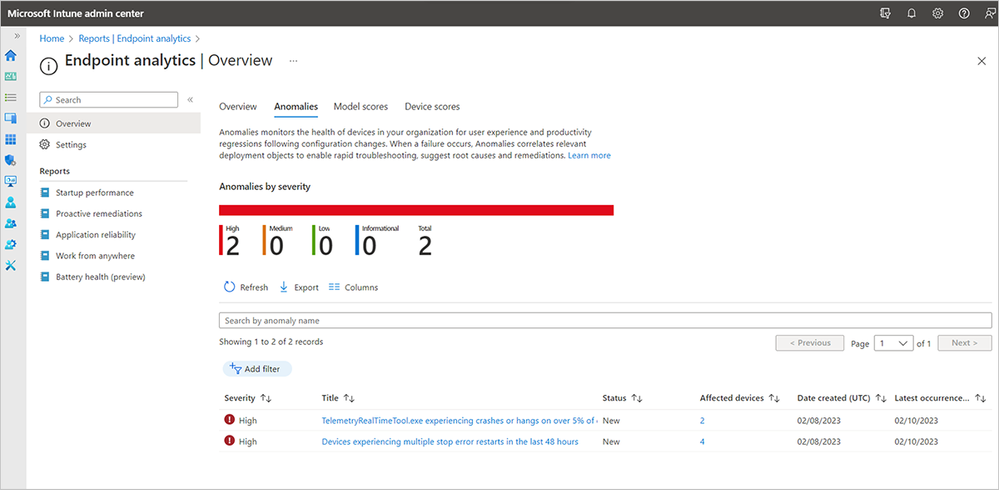Open the Columns chooser

[x=353, y=287]
